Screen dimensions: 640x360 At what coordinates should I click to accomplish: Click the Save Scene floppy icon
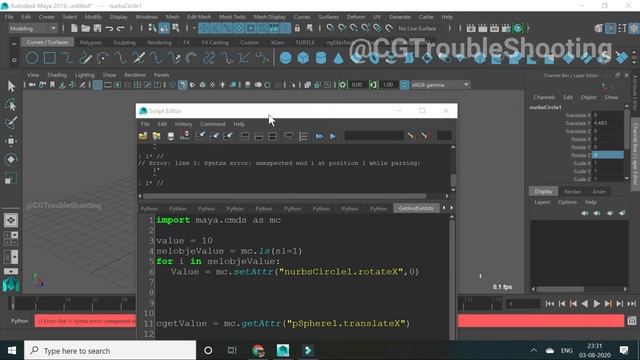click(97, 28)
